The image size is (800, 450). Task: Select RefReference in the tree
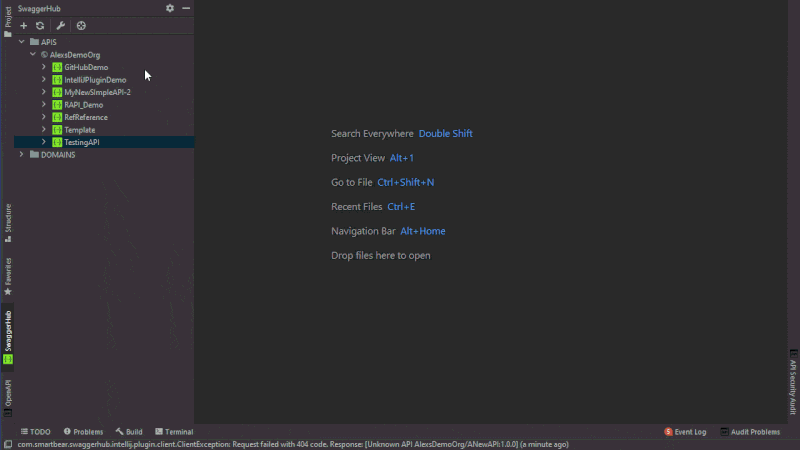pyautogui.click(x=104, y=117)
